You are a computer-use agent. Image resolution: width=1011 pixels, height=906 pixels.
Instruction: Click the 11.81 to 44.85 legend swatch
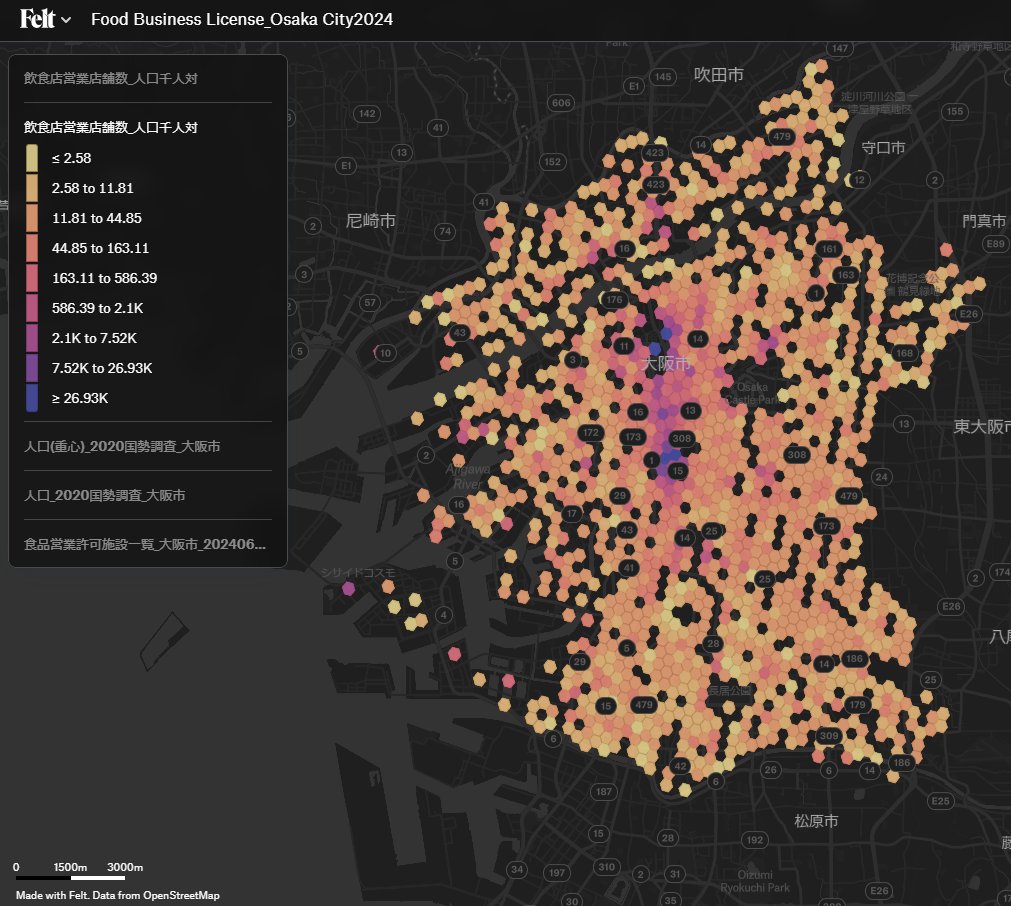coord(32,218)
